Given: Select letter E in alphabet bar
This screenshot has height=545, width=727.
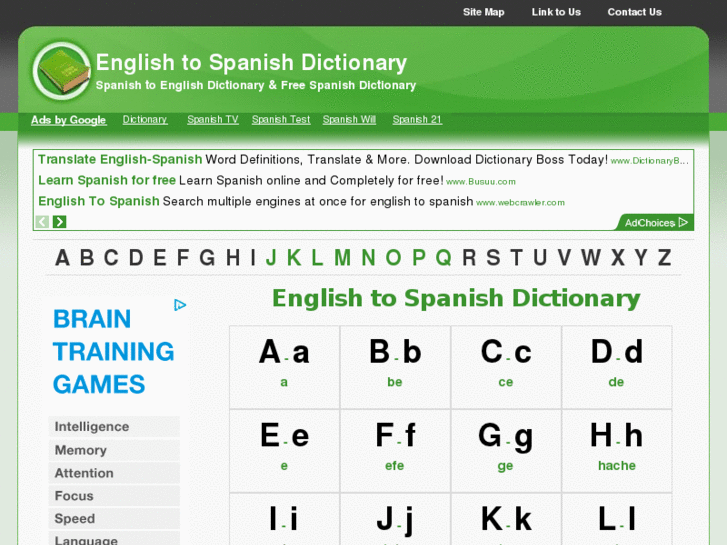Looking at the screenshot, I should [x=160, y=257].
